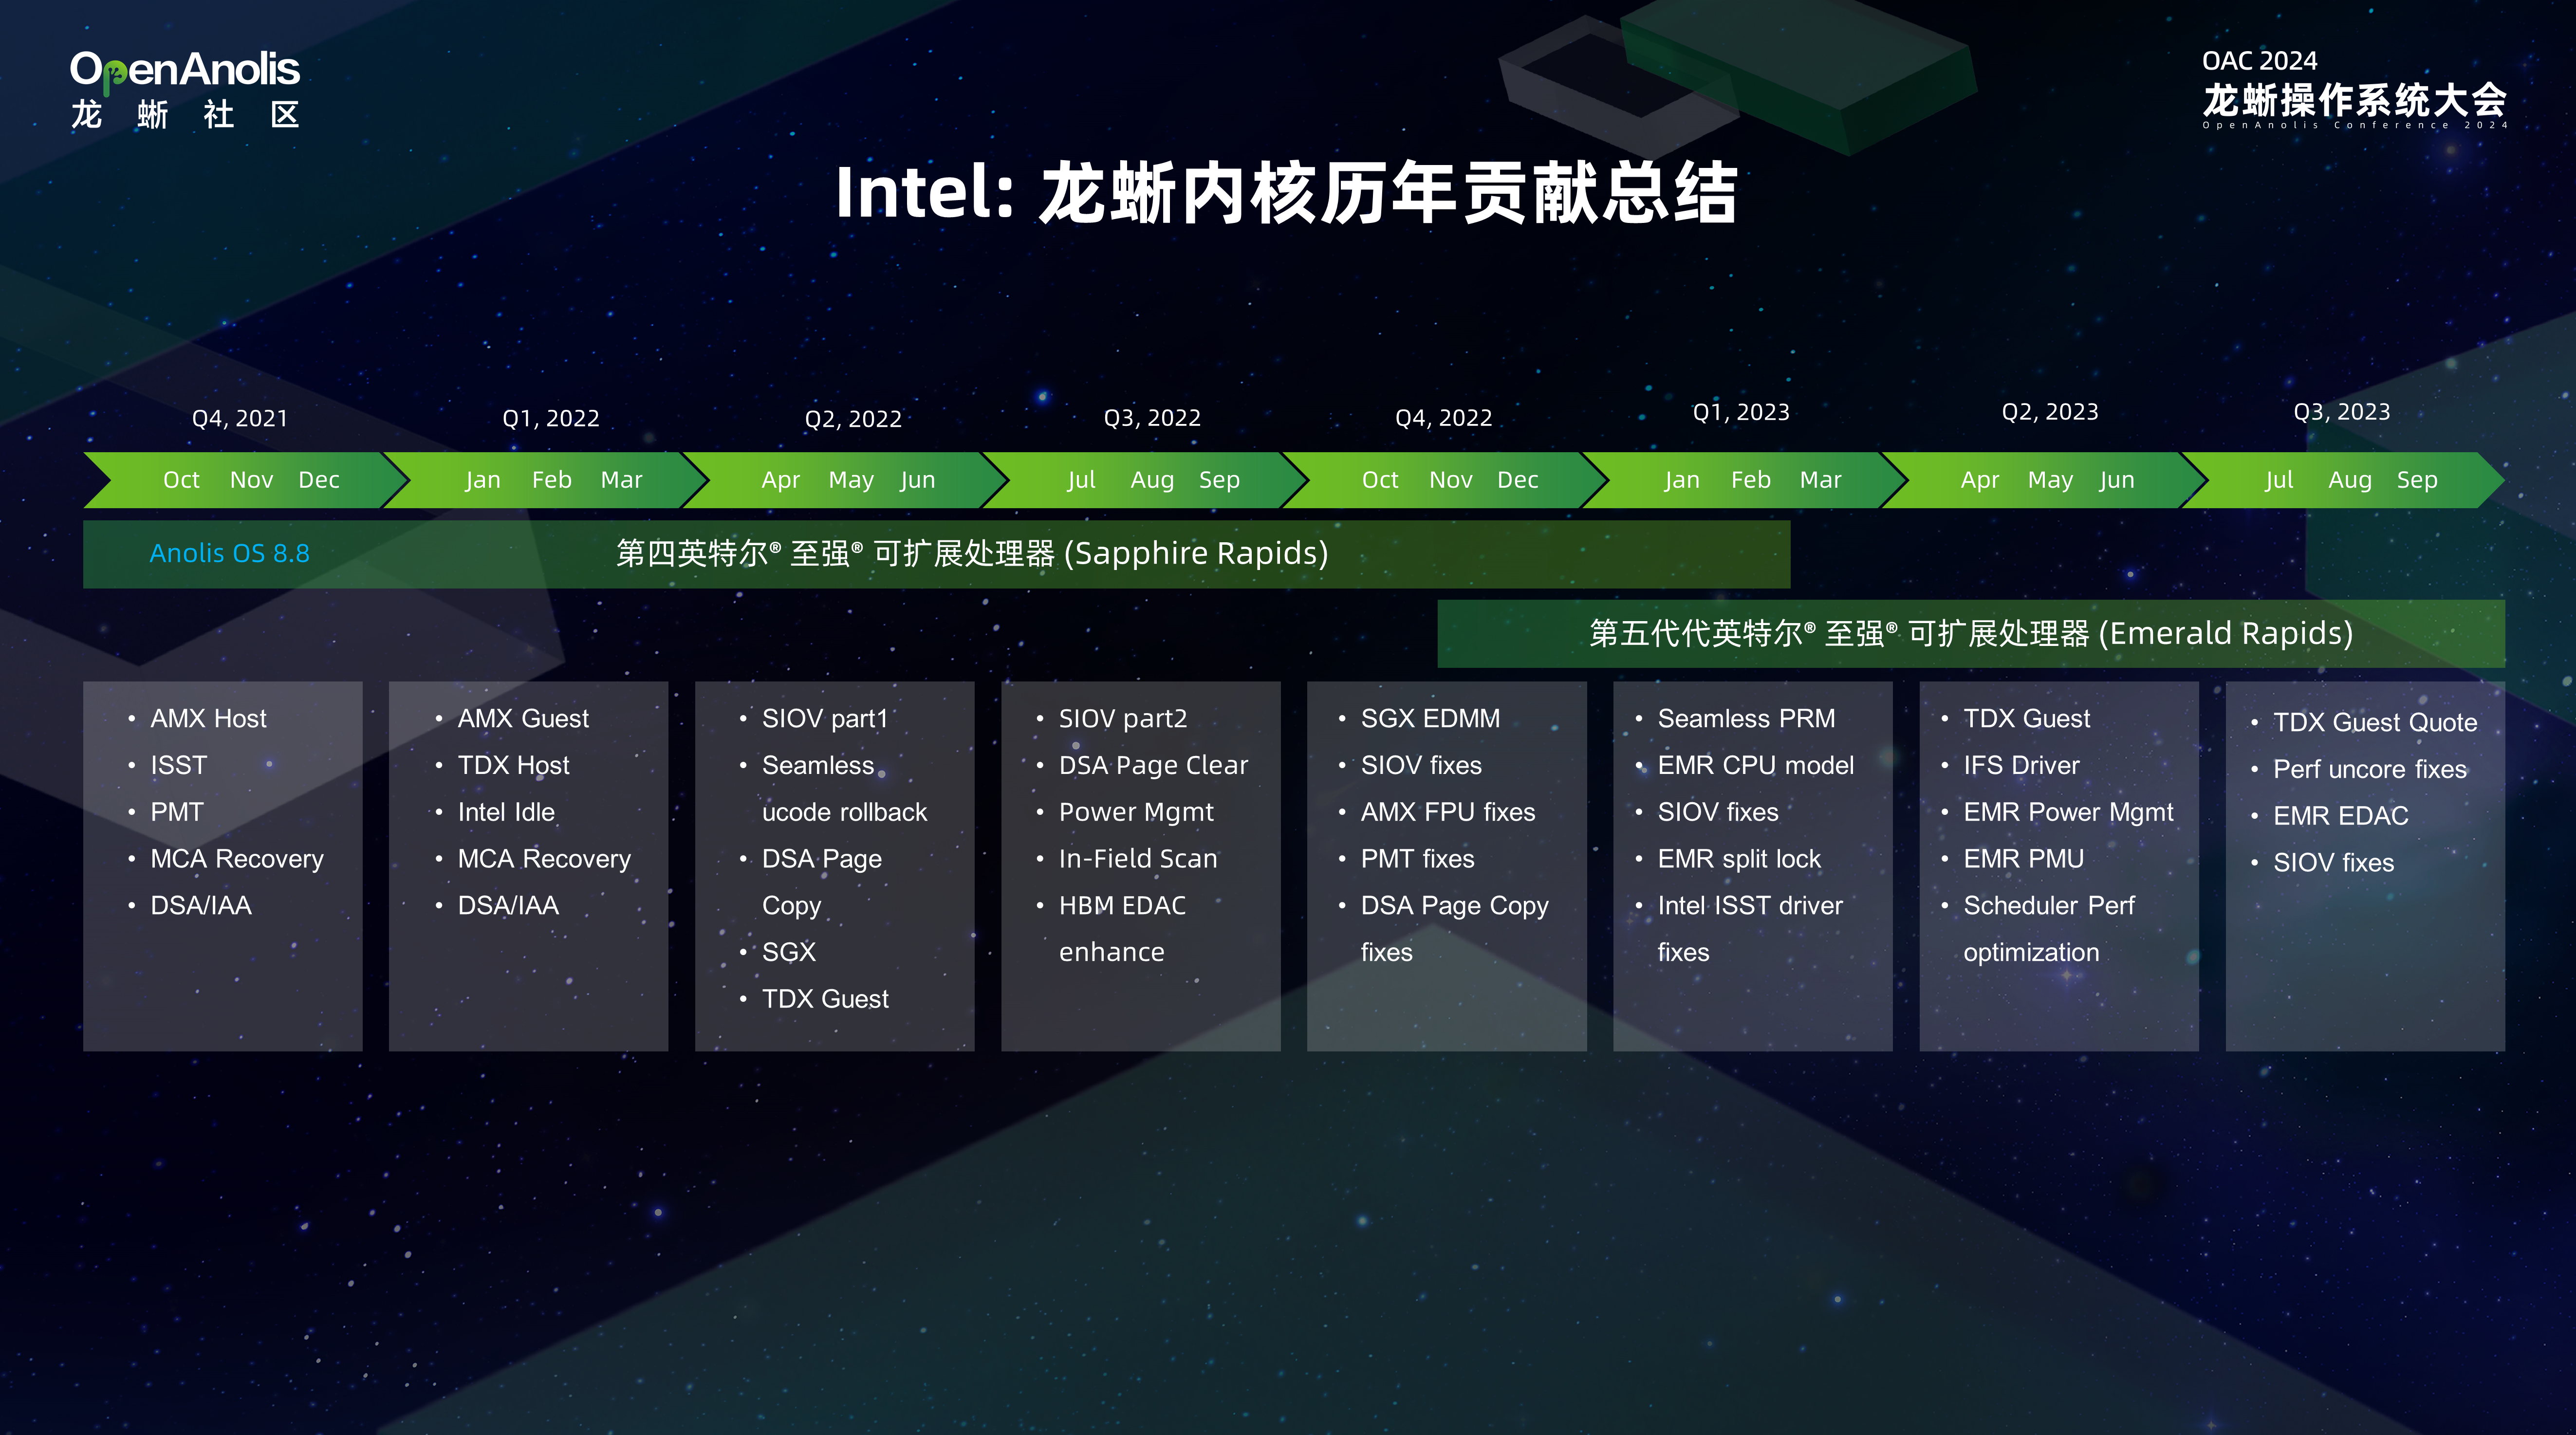The image size is (2576, 1435).
Task: Click the Q1, 2023 quarter label
Action: (x=1740, y=412)
